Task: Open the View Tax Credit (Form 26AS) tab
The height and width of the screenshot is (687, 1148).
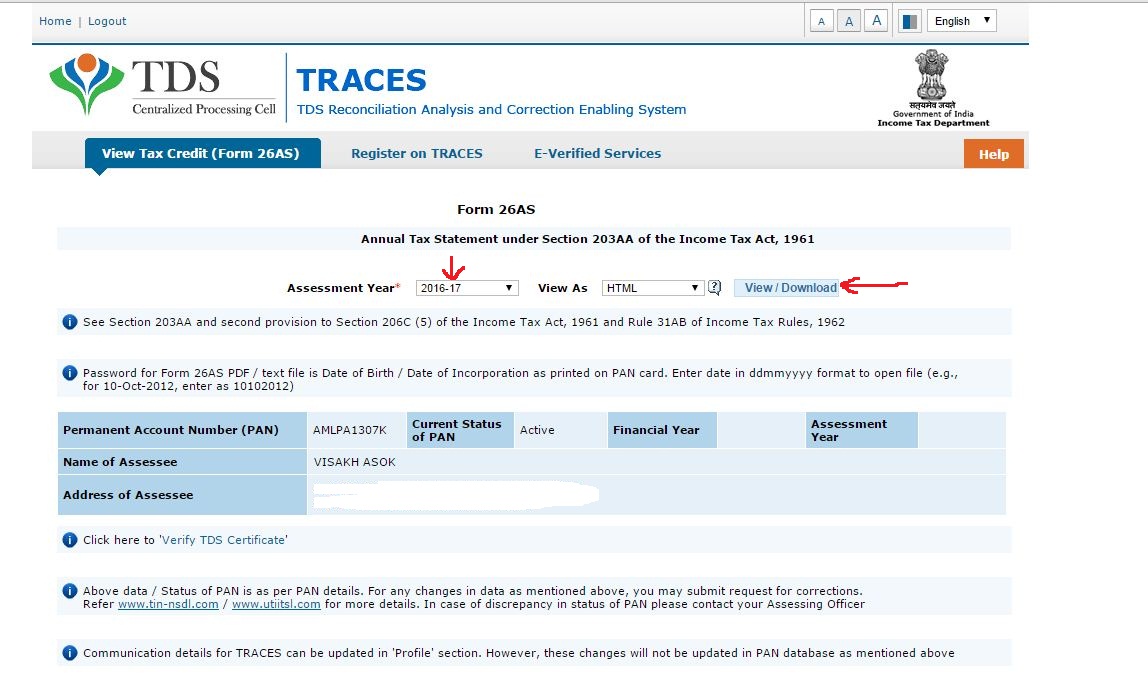Action: pyautogui.click(x=202, y=153)
